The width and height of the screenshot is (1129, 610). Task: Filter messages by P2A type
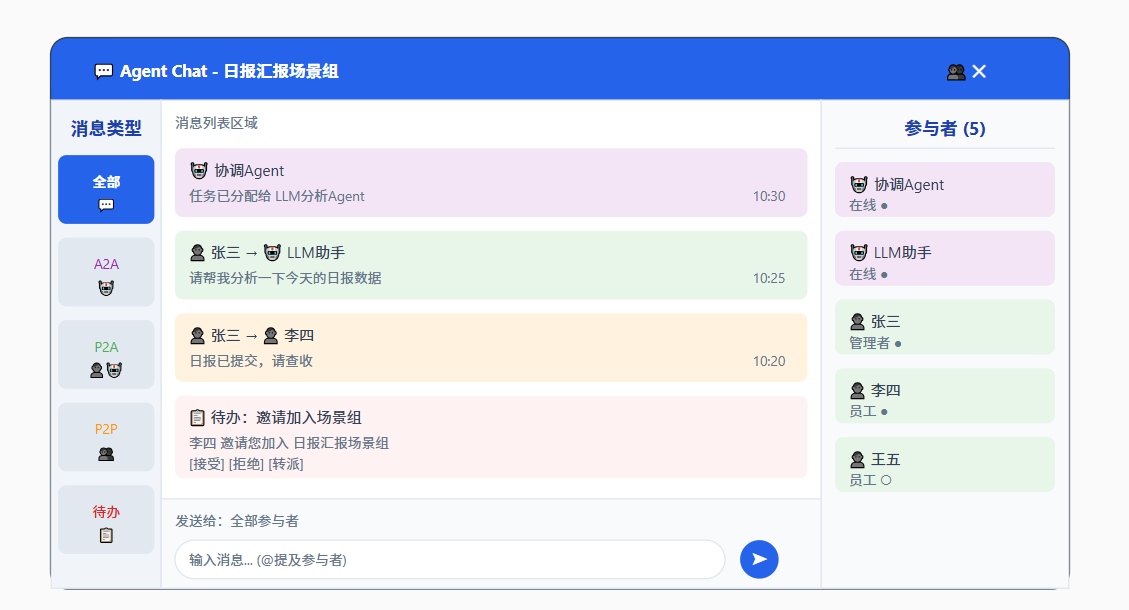coord(106,354)
